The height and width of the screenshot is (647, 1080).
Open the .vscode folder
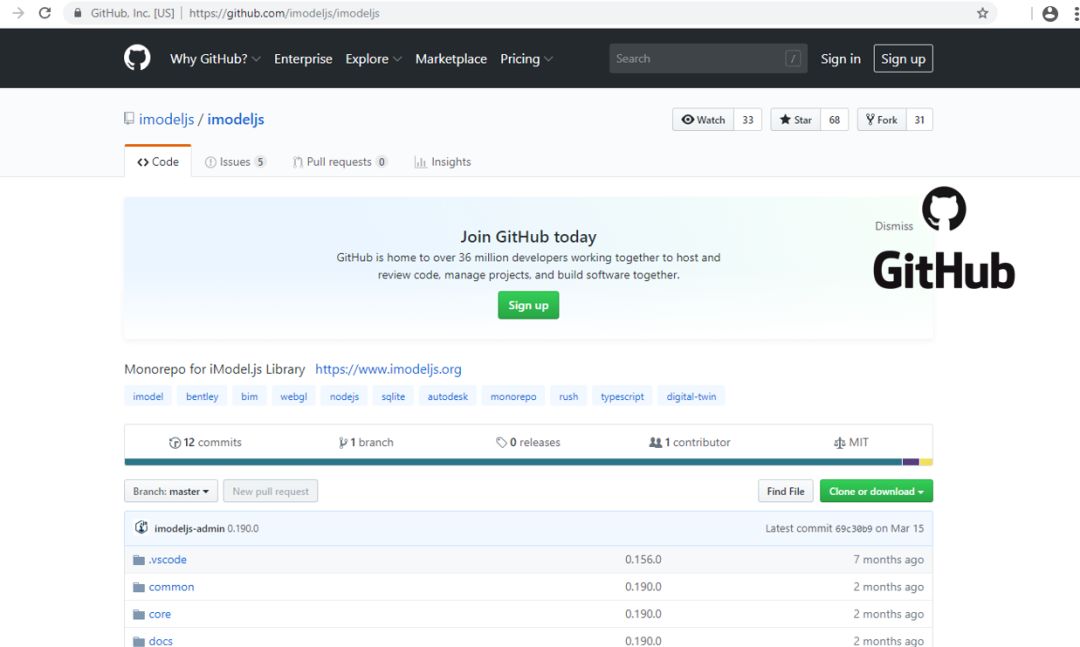(x=167, y=559)
